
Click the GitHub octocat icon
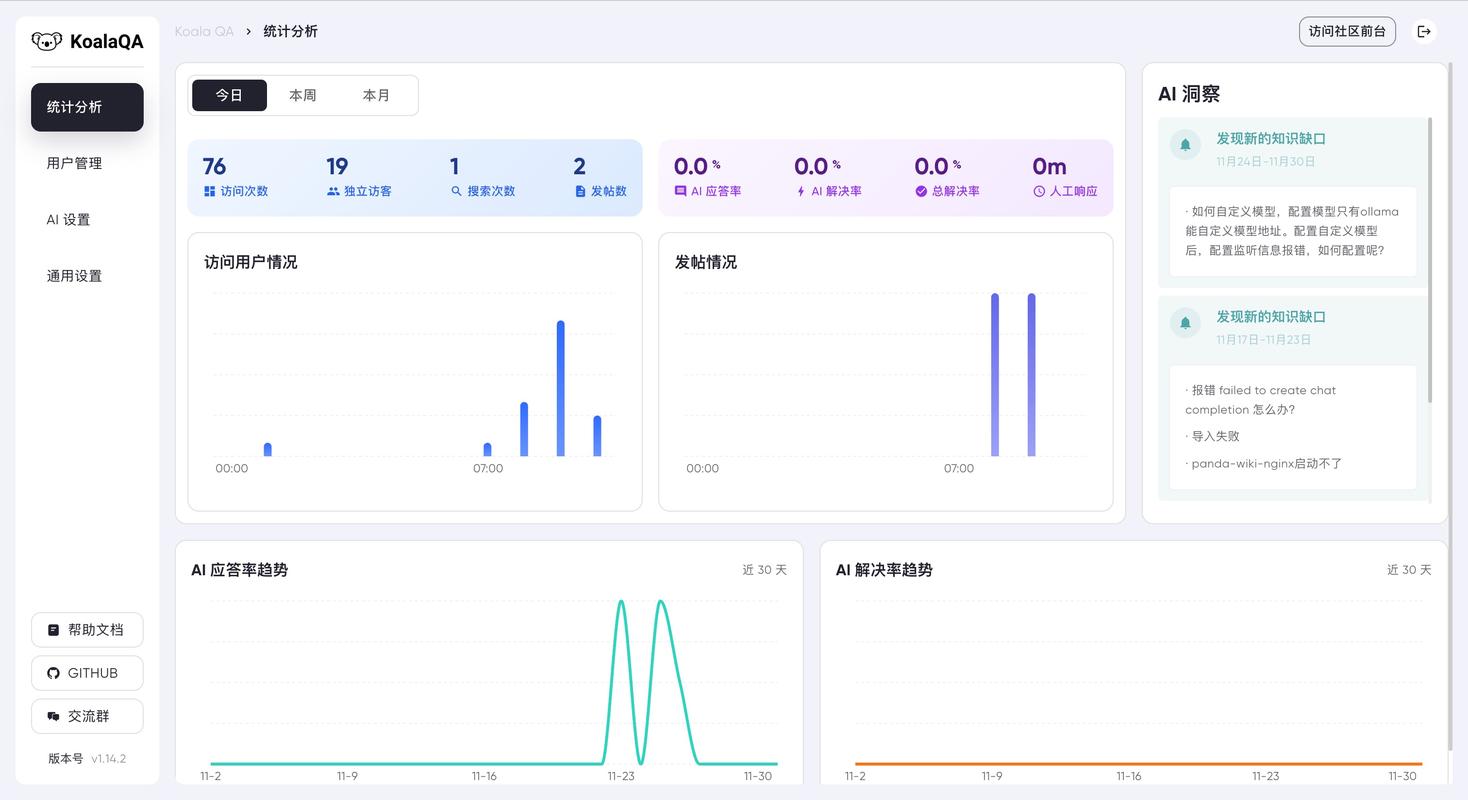pyautogui.click(x=54, y=673)
